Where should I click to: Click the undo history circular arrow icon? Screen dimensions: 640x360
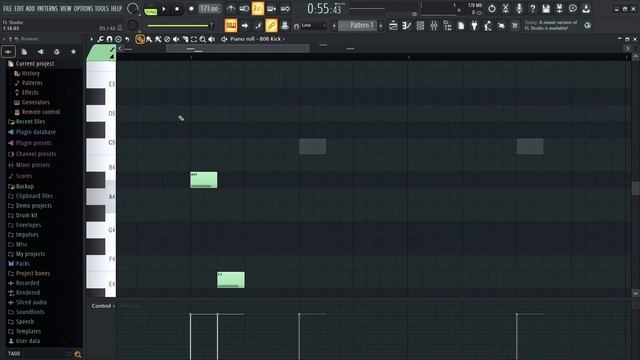[492, 9]
